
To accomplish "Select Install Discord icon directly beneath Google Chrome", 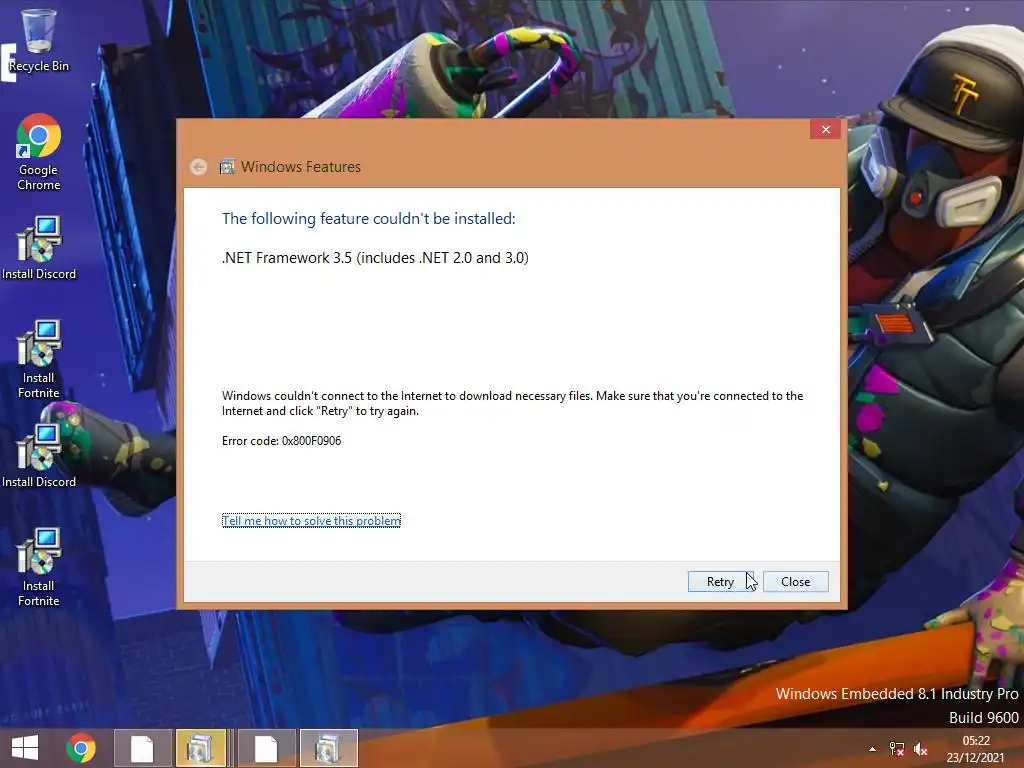I will 39,248.
